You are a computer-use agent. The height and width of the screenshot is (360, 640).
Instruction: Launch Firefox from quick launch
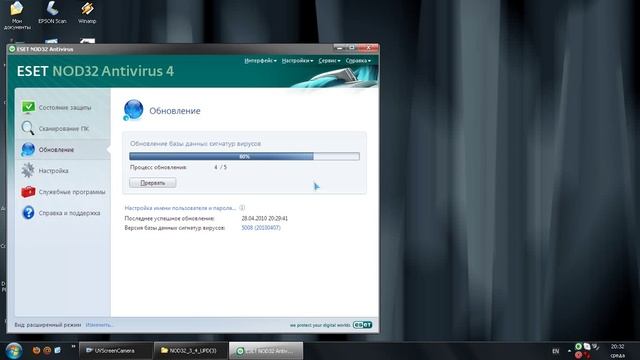click(x=36, y=350)
